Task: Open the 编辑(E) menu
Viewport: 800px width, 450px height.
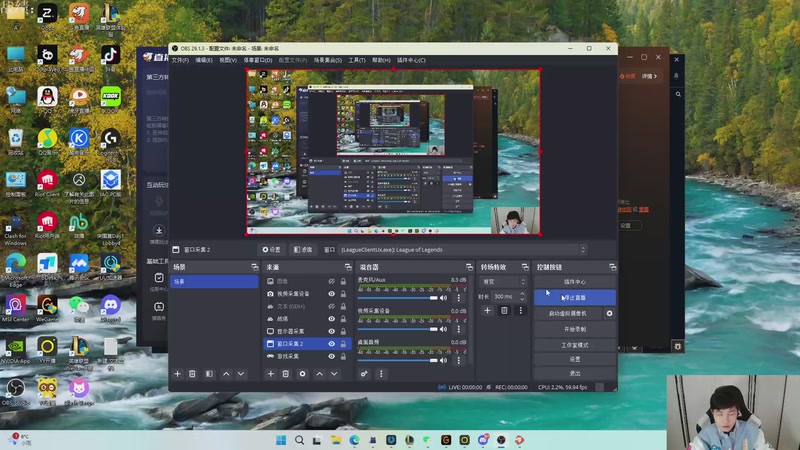Action: 204,60
